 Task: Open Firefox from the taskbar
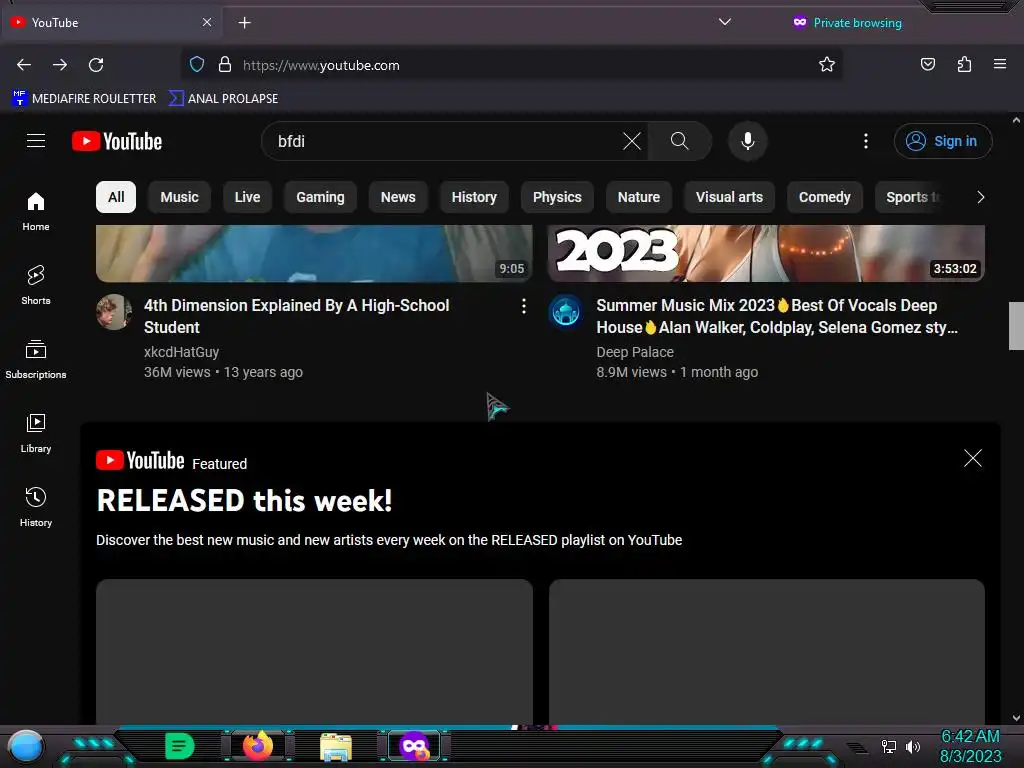click(x=258, y=746)
